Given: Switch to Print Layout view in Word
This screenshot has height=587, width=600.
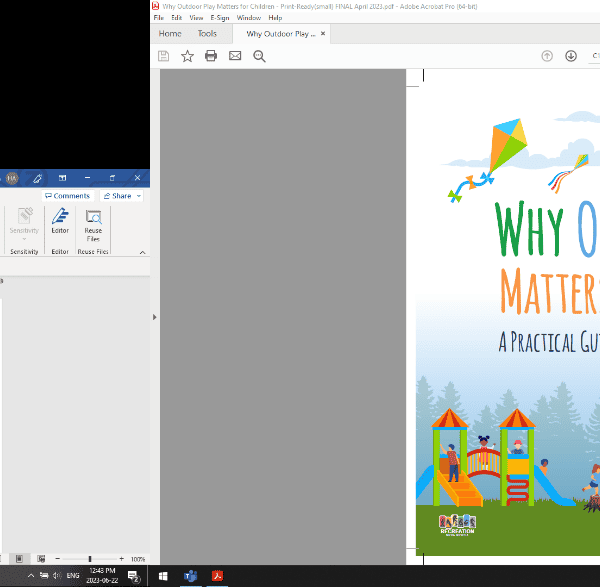Looking at the screenshot, I should coord(17,559).
